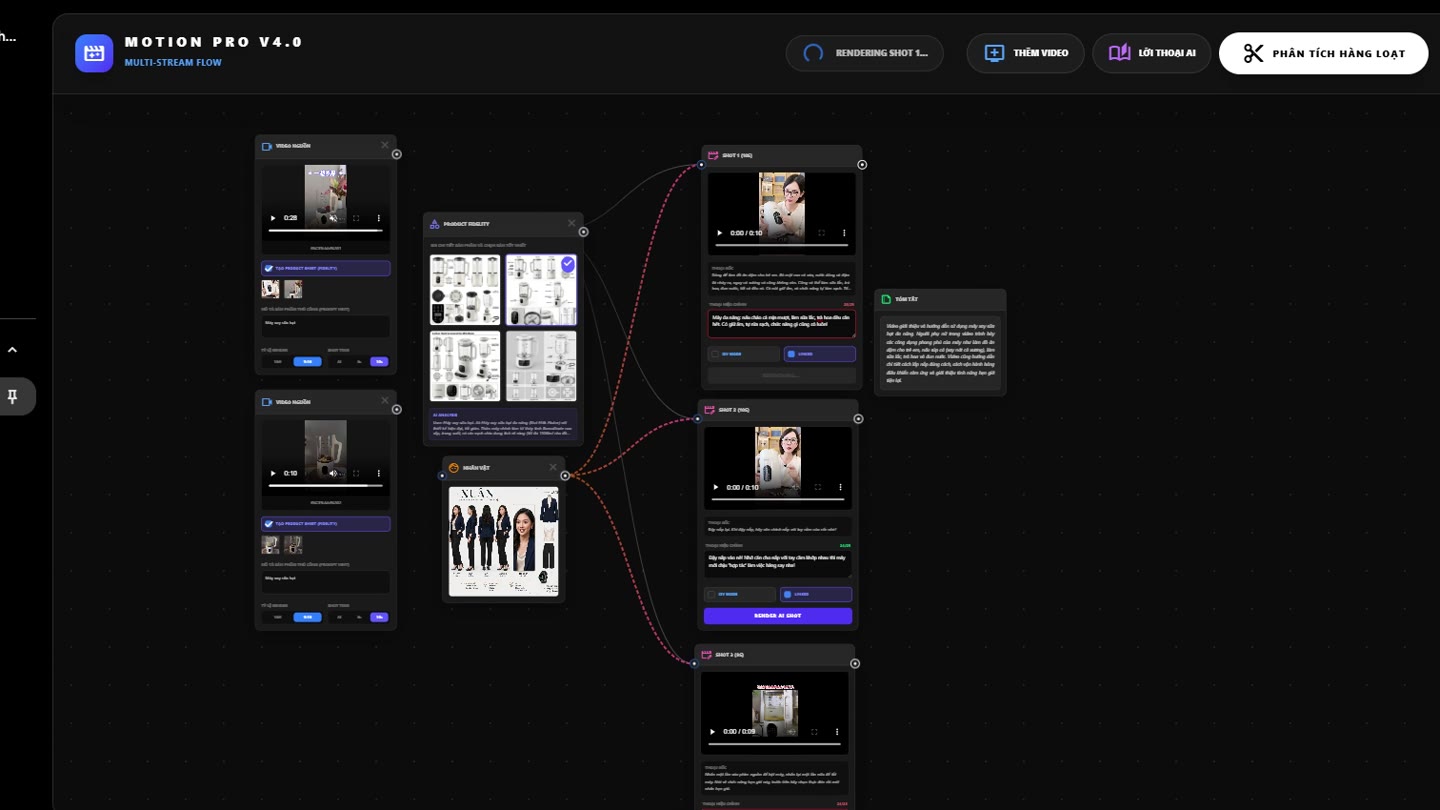Click the Rendering Shot 1 status button
This screenshot has width=1440, height=810.
(x=865, y=53)
